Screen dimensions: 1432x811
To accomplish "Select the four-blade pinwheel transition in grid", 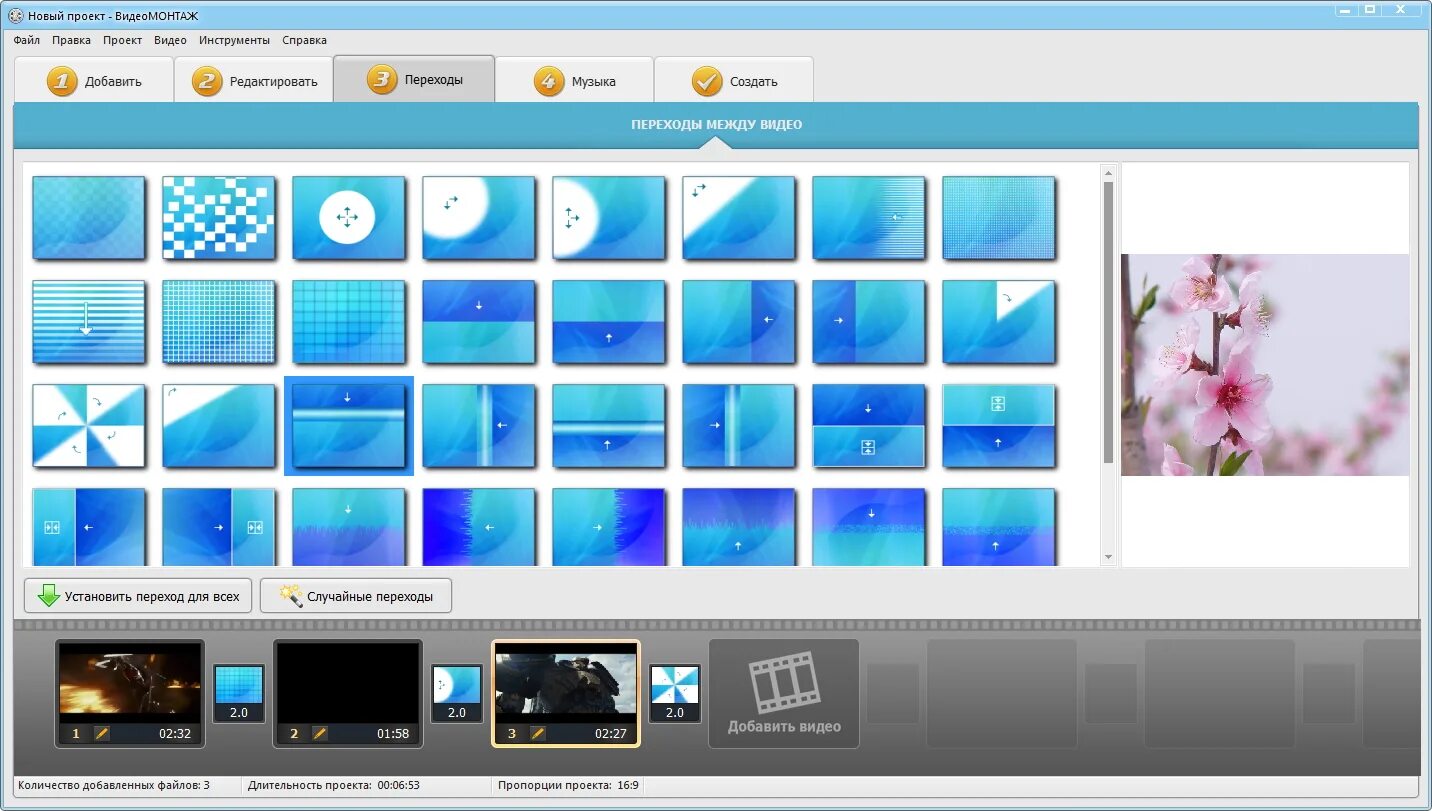I will point(89,425).
